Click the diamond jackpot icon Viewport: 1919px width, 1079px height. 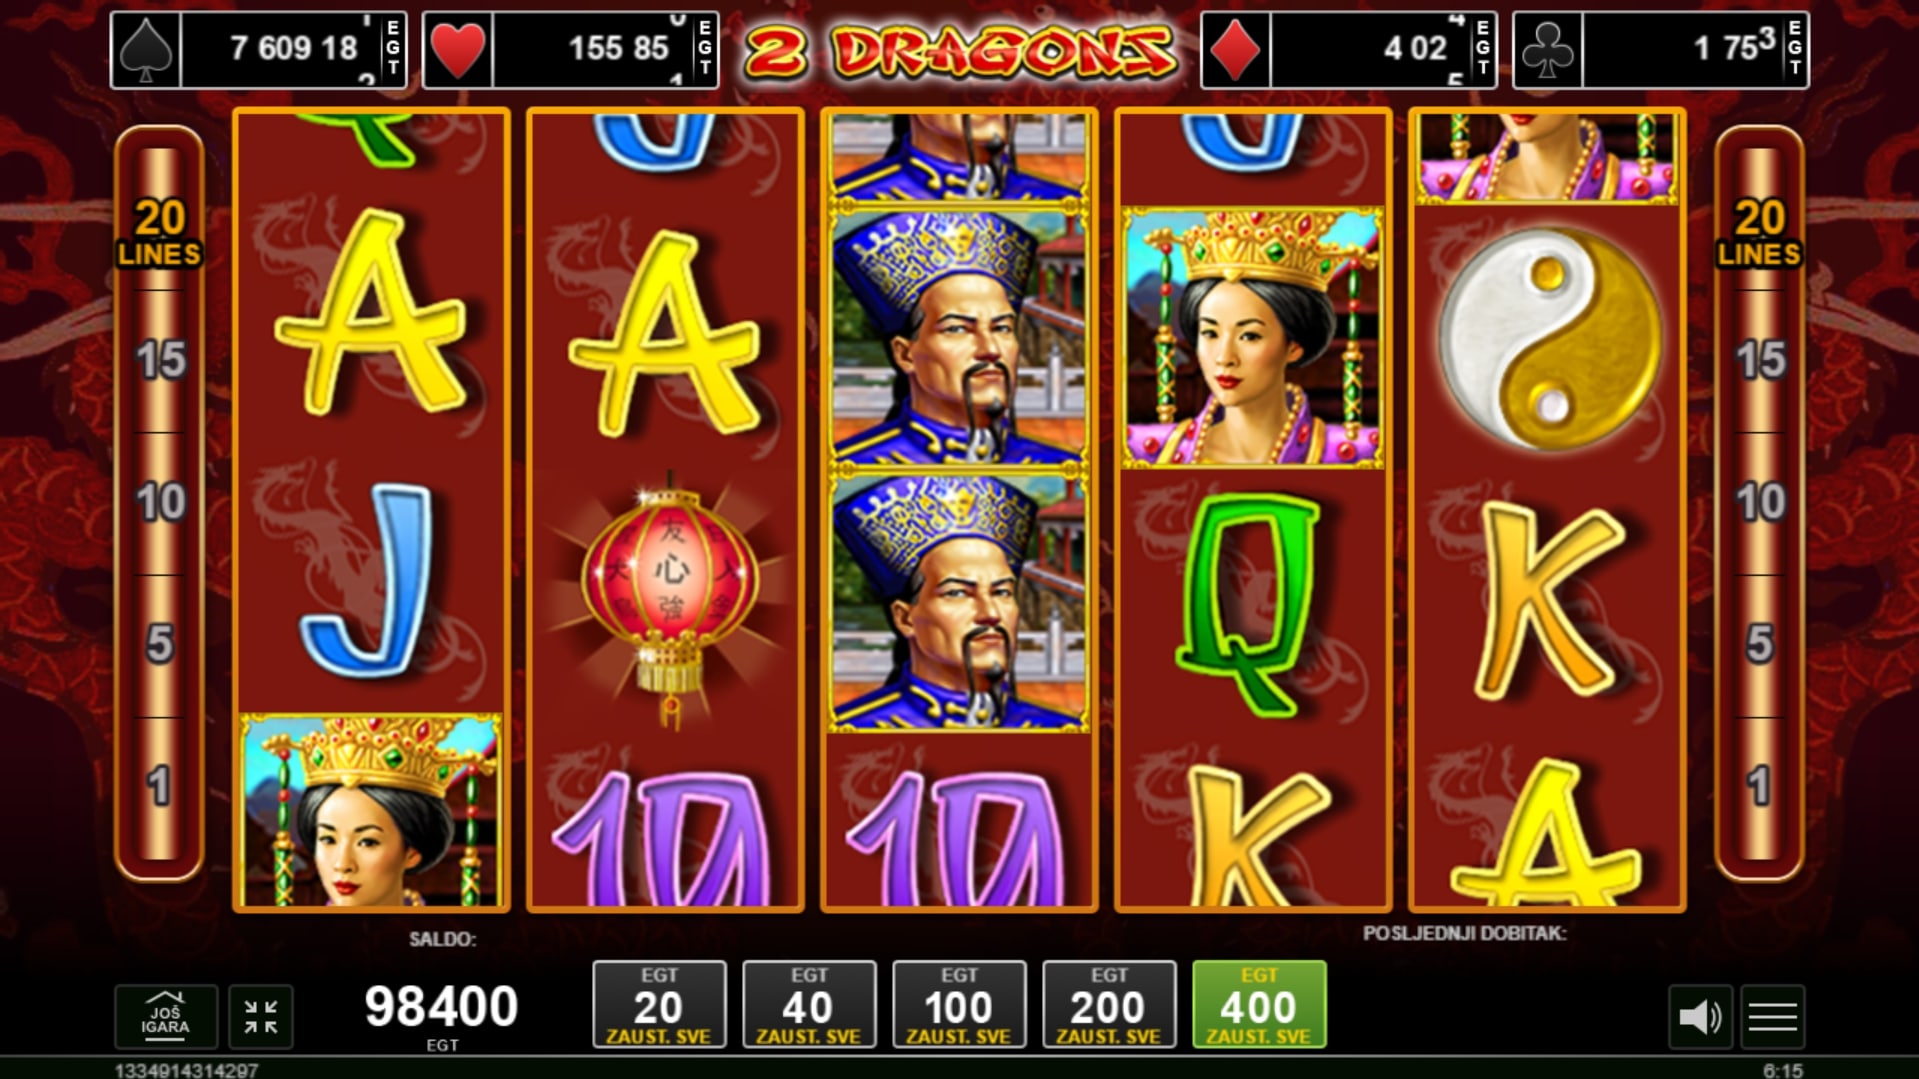pyautogui.click(x=1236, y=49)
